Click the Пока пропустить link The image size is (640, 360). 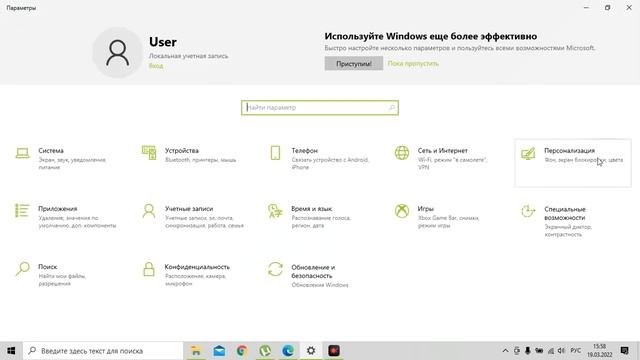(x=413, y=64)
